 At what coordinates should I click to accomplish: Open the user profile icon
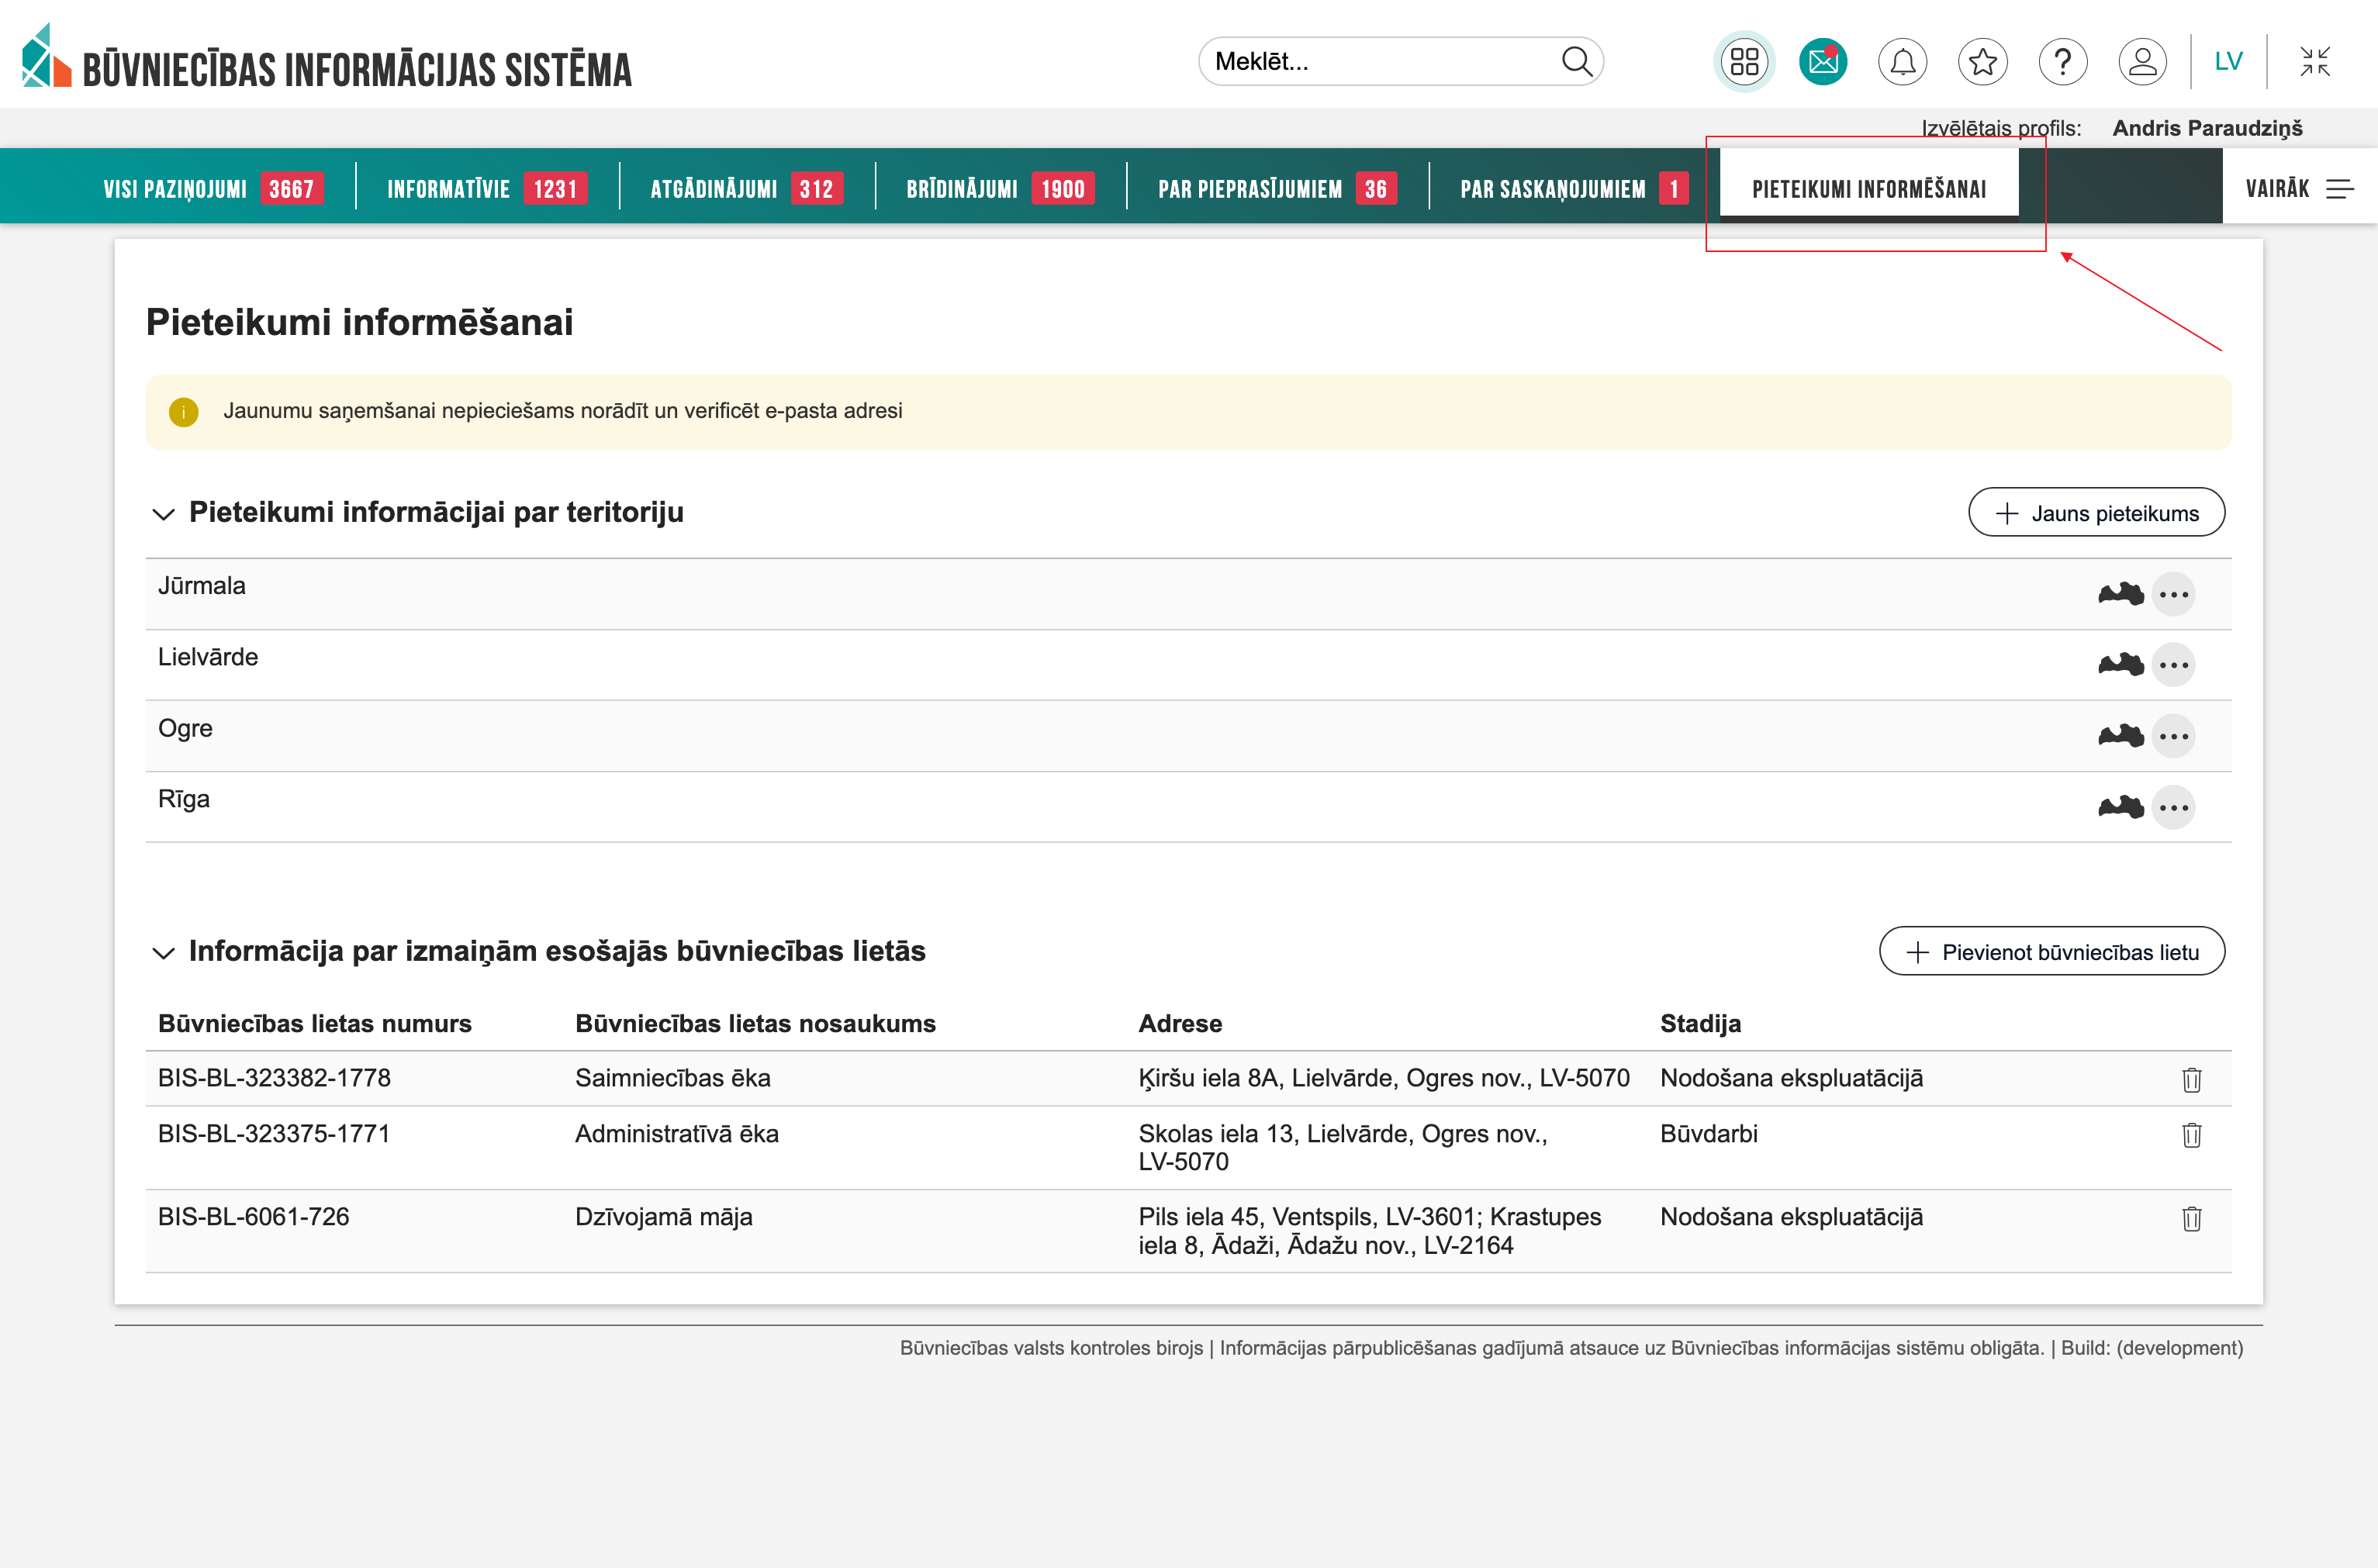coord(2142,62)
